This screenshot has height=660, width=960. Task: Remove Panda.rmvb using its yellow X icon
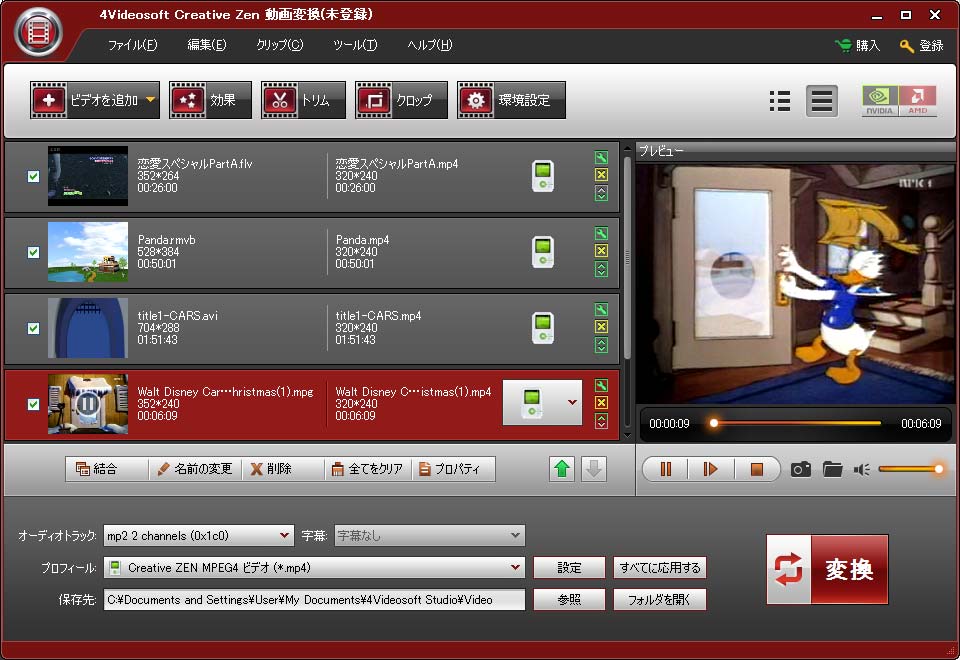tap(601, 251)
